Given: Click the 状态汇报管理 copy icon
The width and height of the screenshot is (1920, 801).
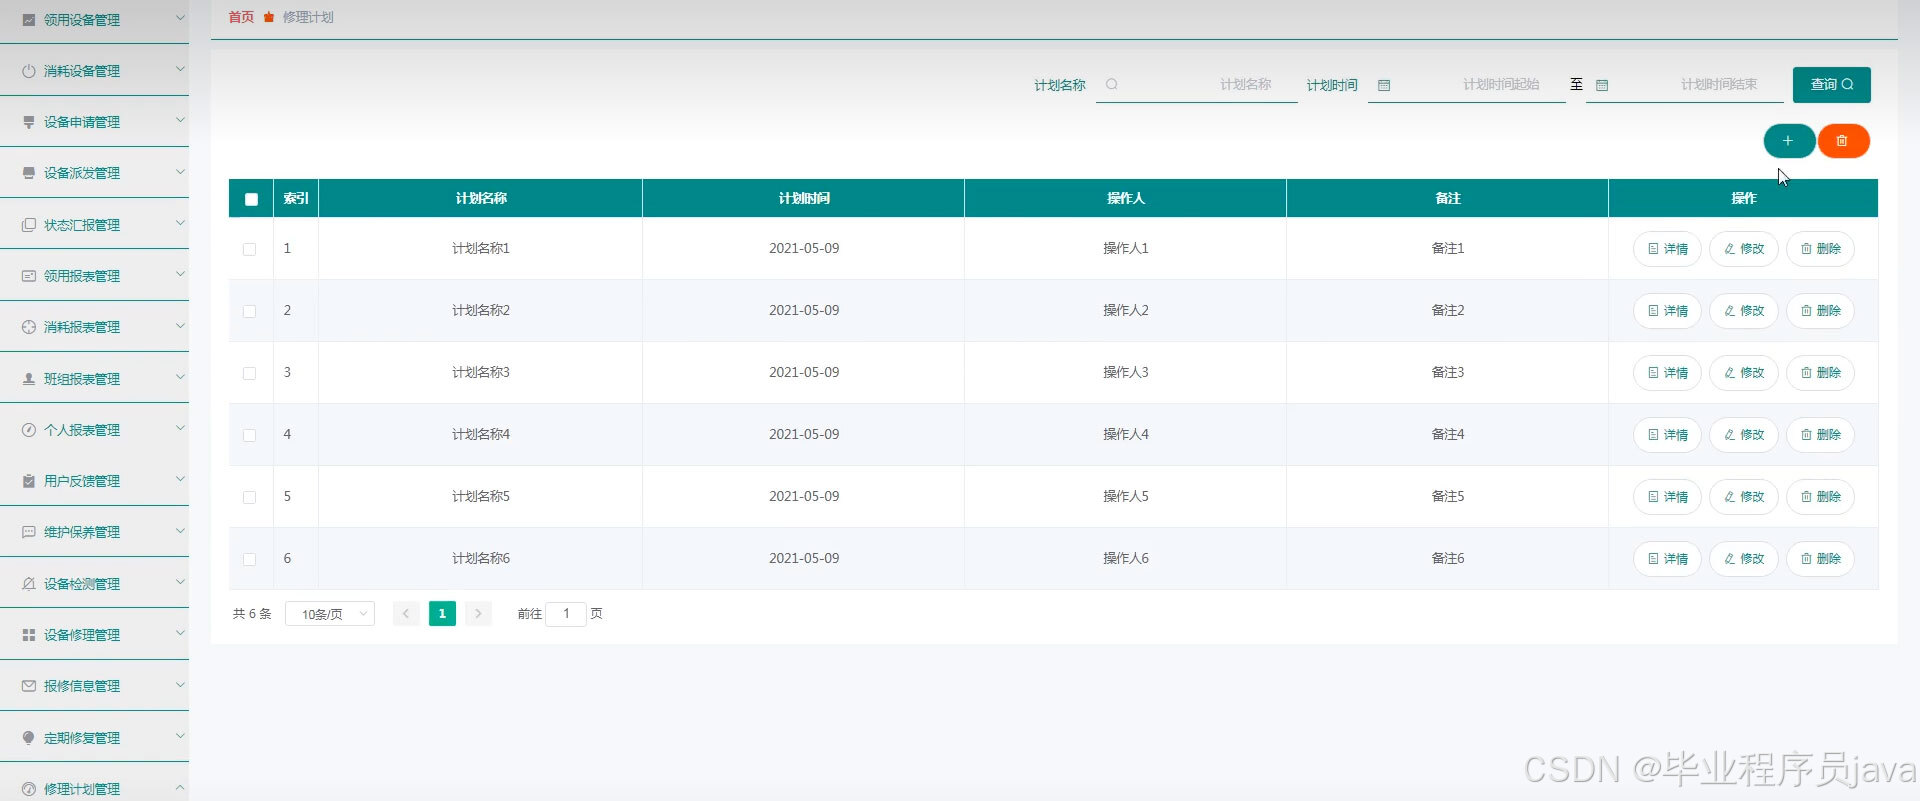Looking at the screenshot, I should coord(29,225).
